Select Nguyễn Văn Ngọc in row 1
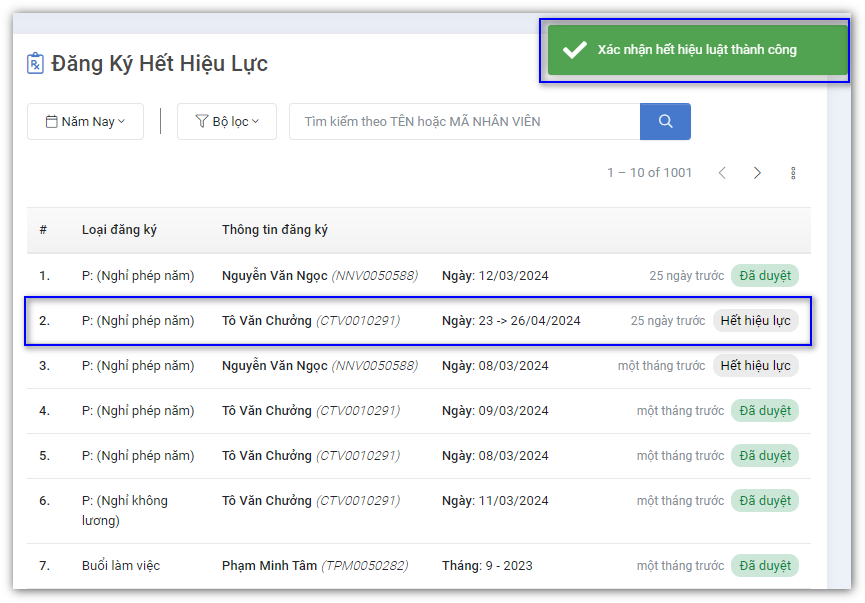The image size is (865, 603). (274, 276)
